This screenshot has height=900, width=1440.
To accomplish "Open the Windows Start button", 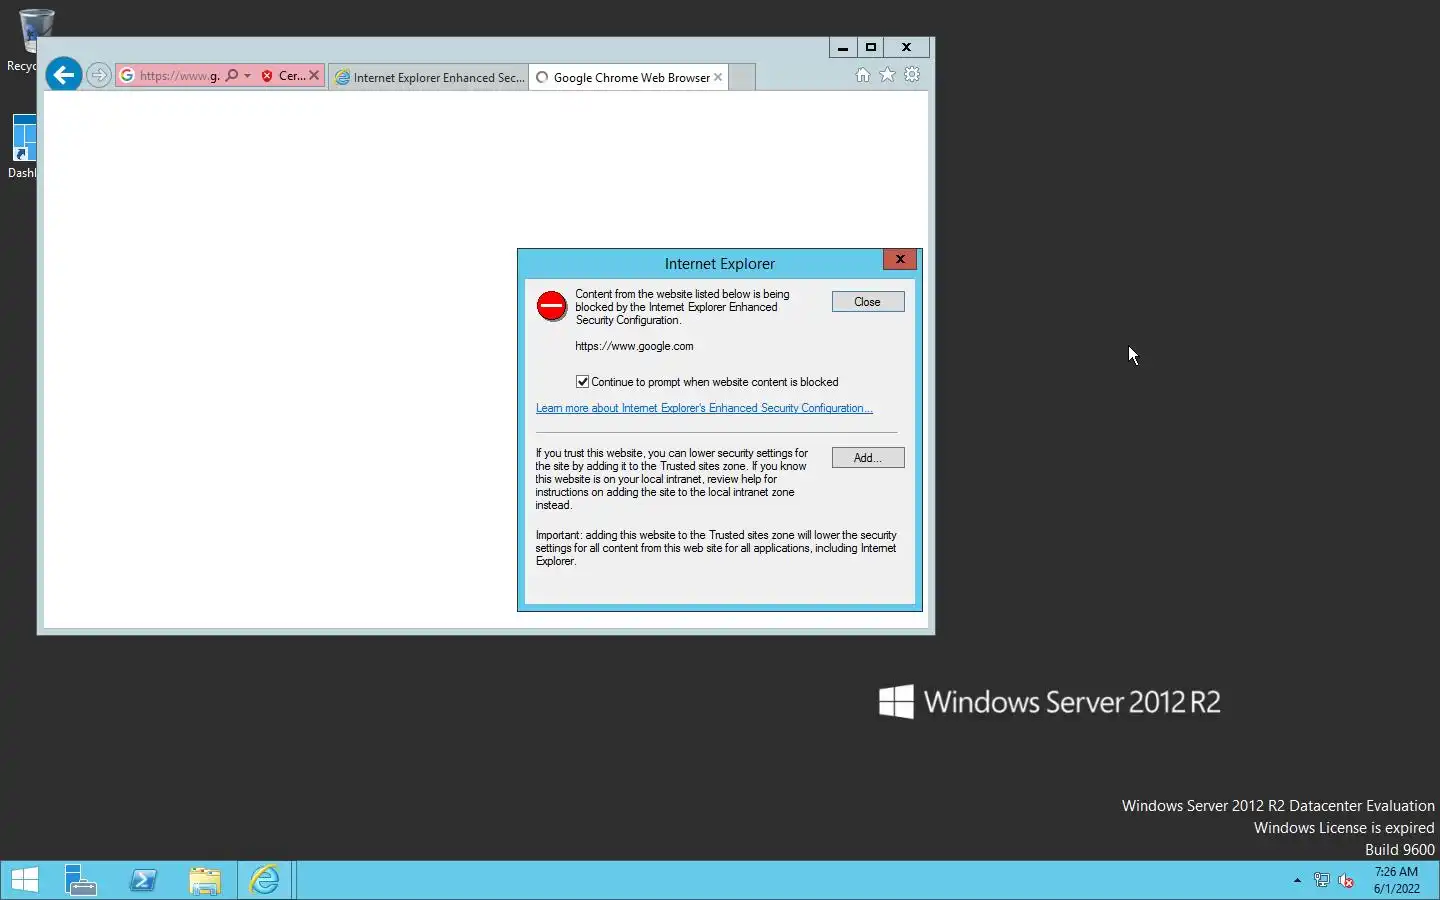I will pyautogui.click(x=25, y=880).
